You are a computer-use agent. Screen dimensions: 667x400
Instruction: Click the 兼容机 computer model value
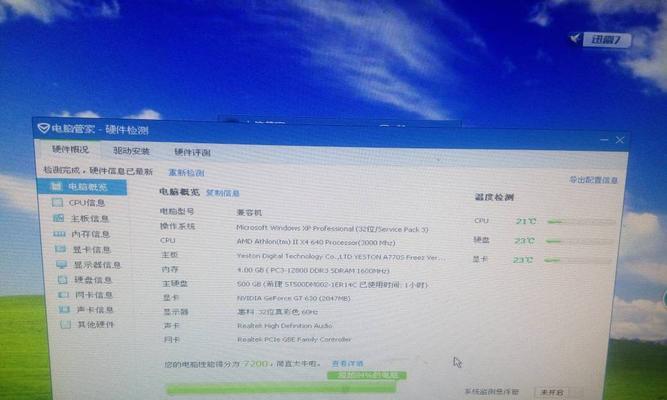(249, 212)
